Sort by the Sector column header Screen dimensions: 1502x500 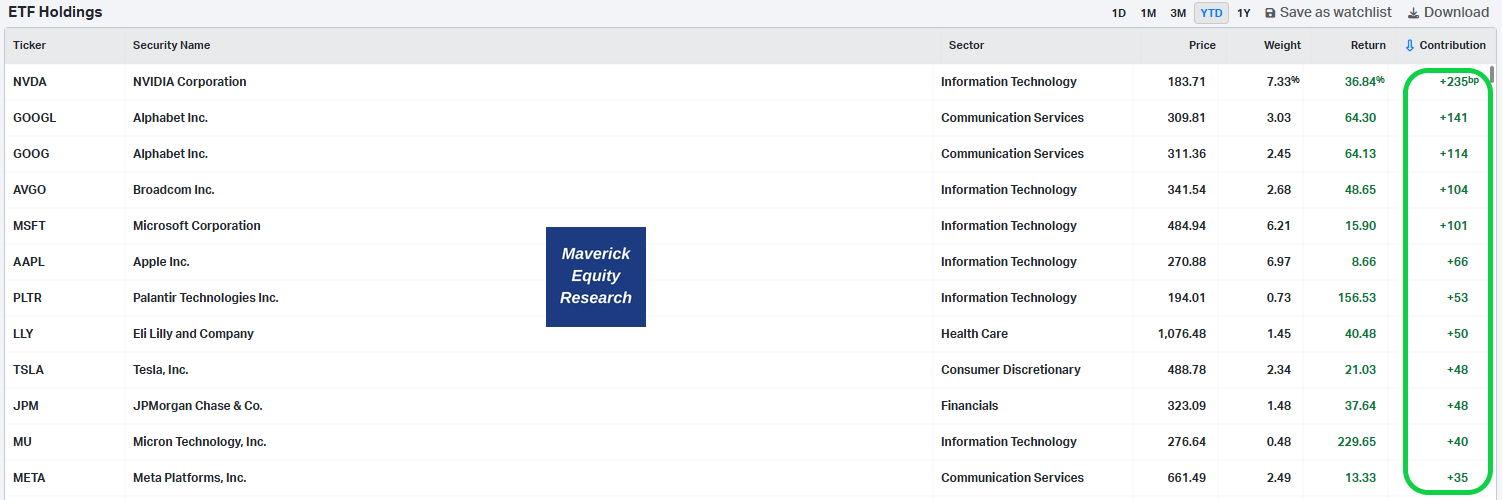[x=966, y=46]
